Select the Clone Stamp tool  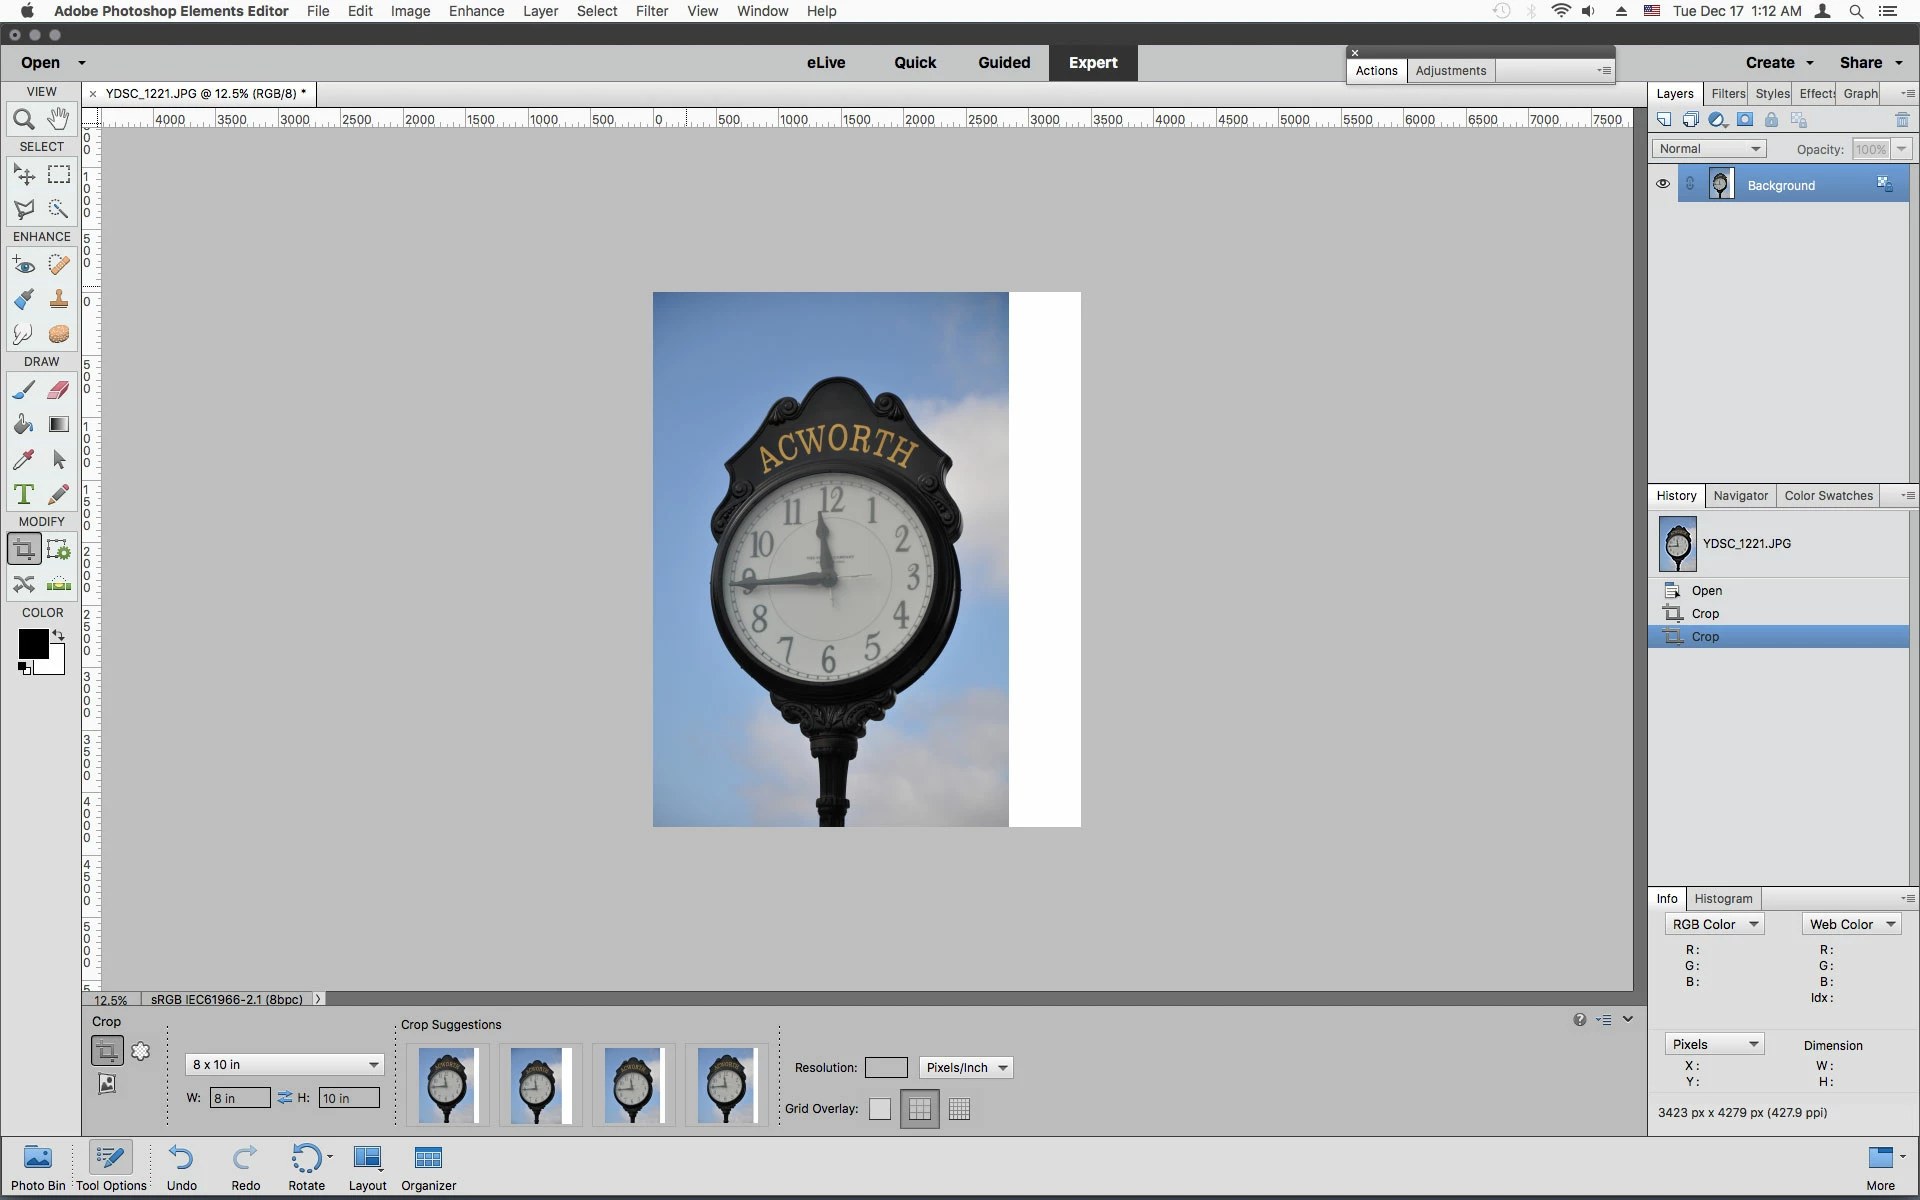[x=59, y=299]
